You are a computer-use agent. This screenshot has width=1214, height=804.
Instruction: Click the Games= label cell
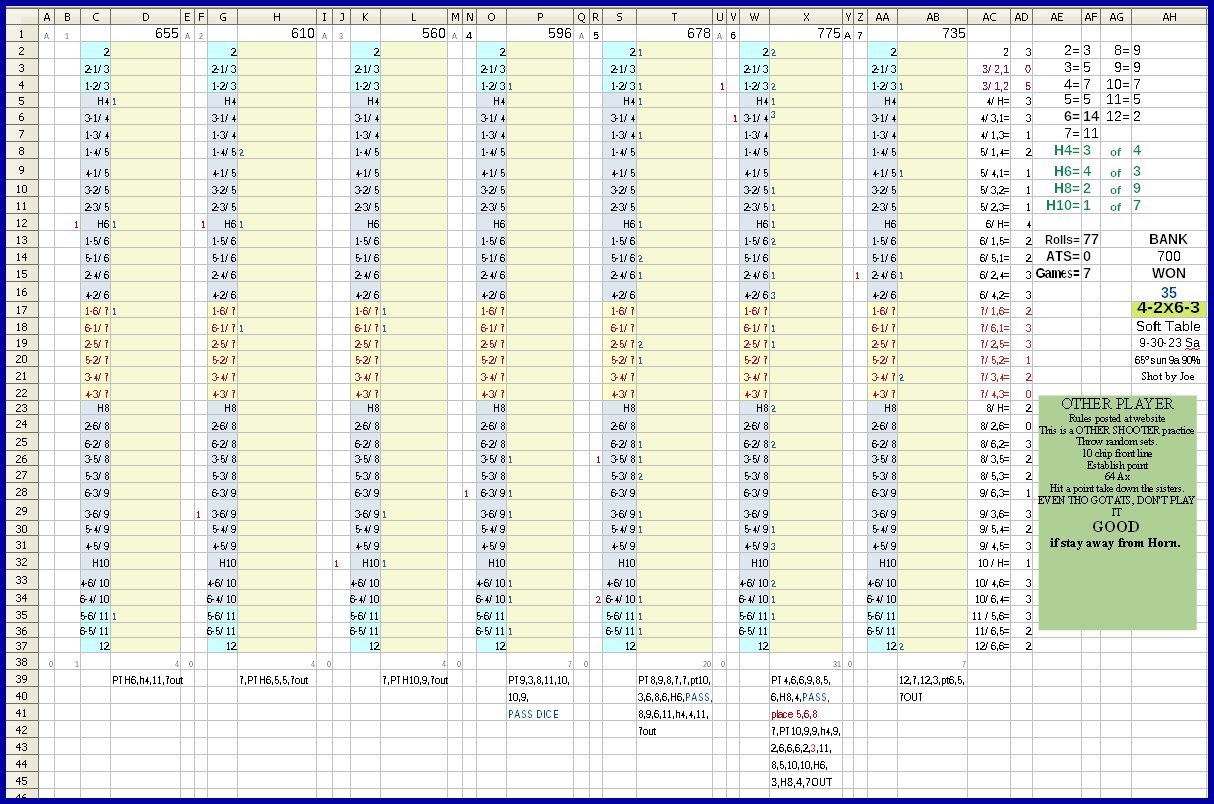click(x=1057, y=273)
